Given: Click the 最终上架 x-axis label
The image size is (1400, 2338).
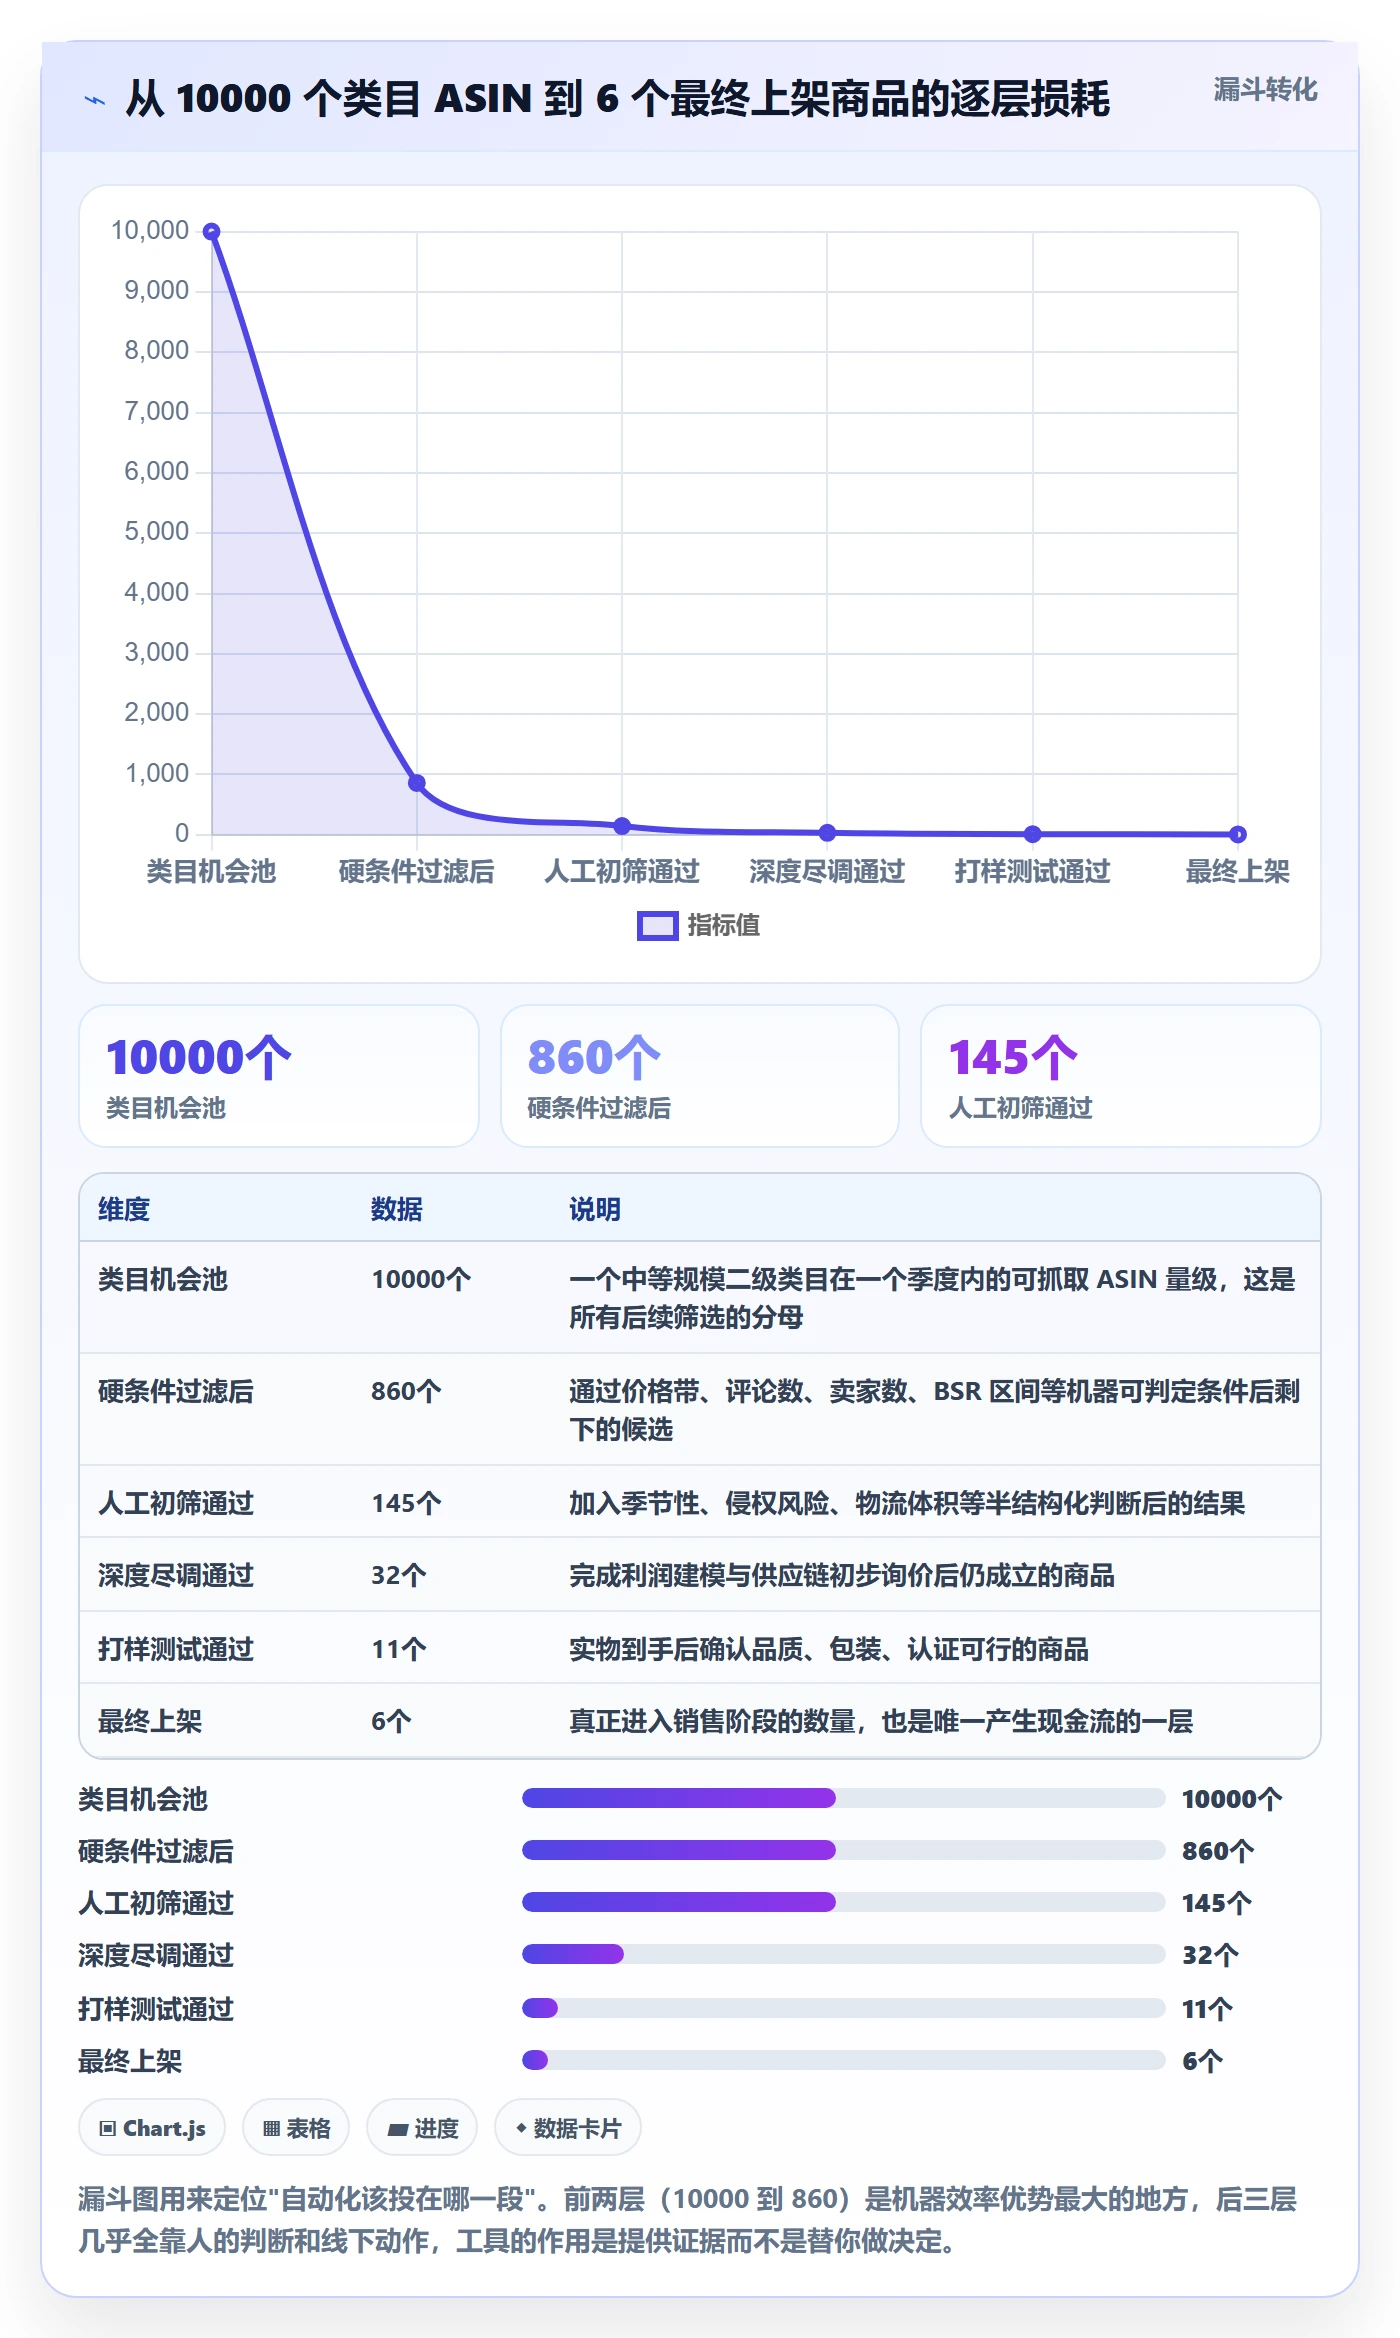Looking at the screenshot, I should [1238, 872].
